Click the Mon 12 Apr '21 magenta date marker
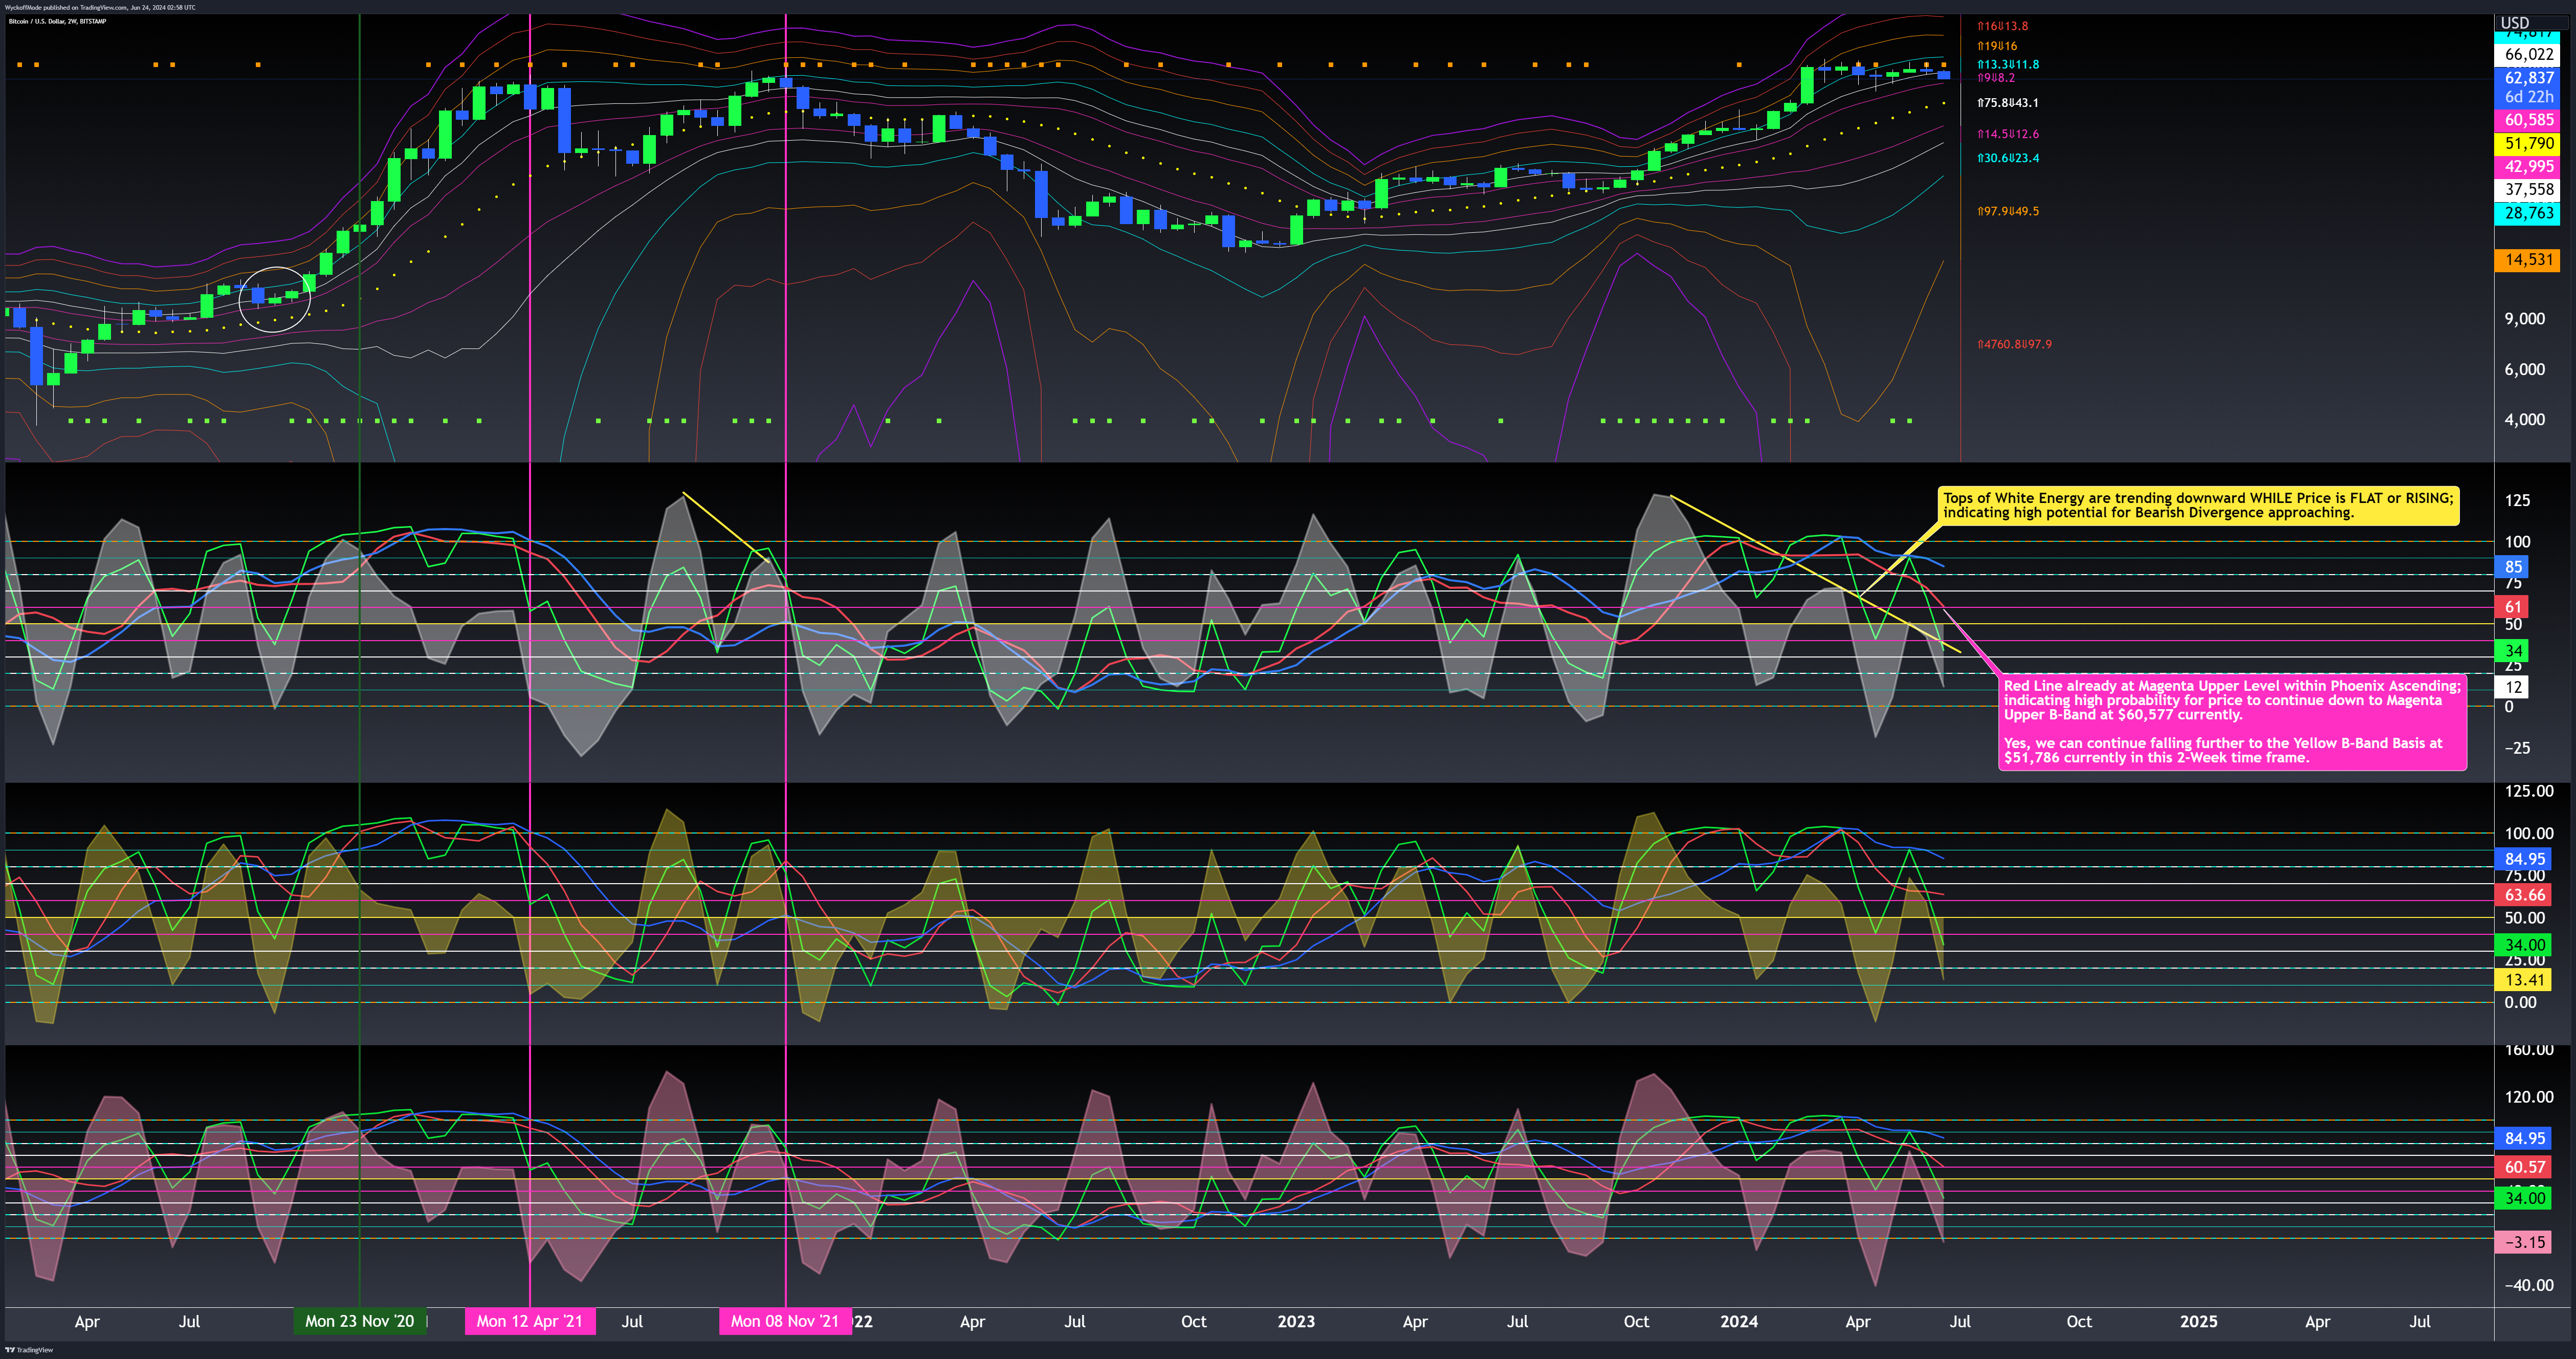This screenshot has height=1359, width=2576. [530, 1321]
